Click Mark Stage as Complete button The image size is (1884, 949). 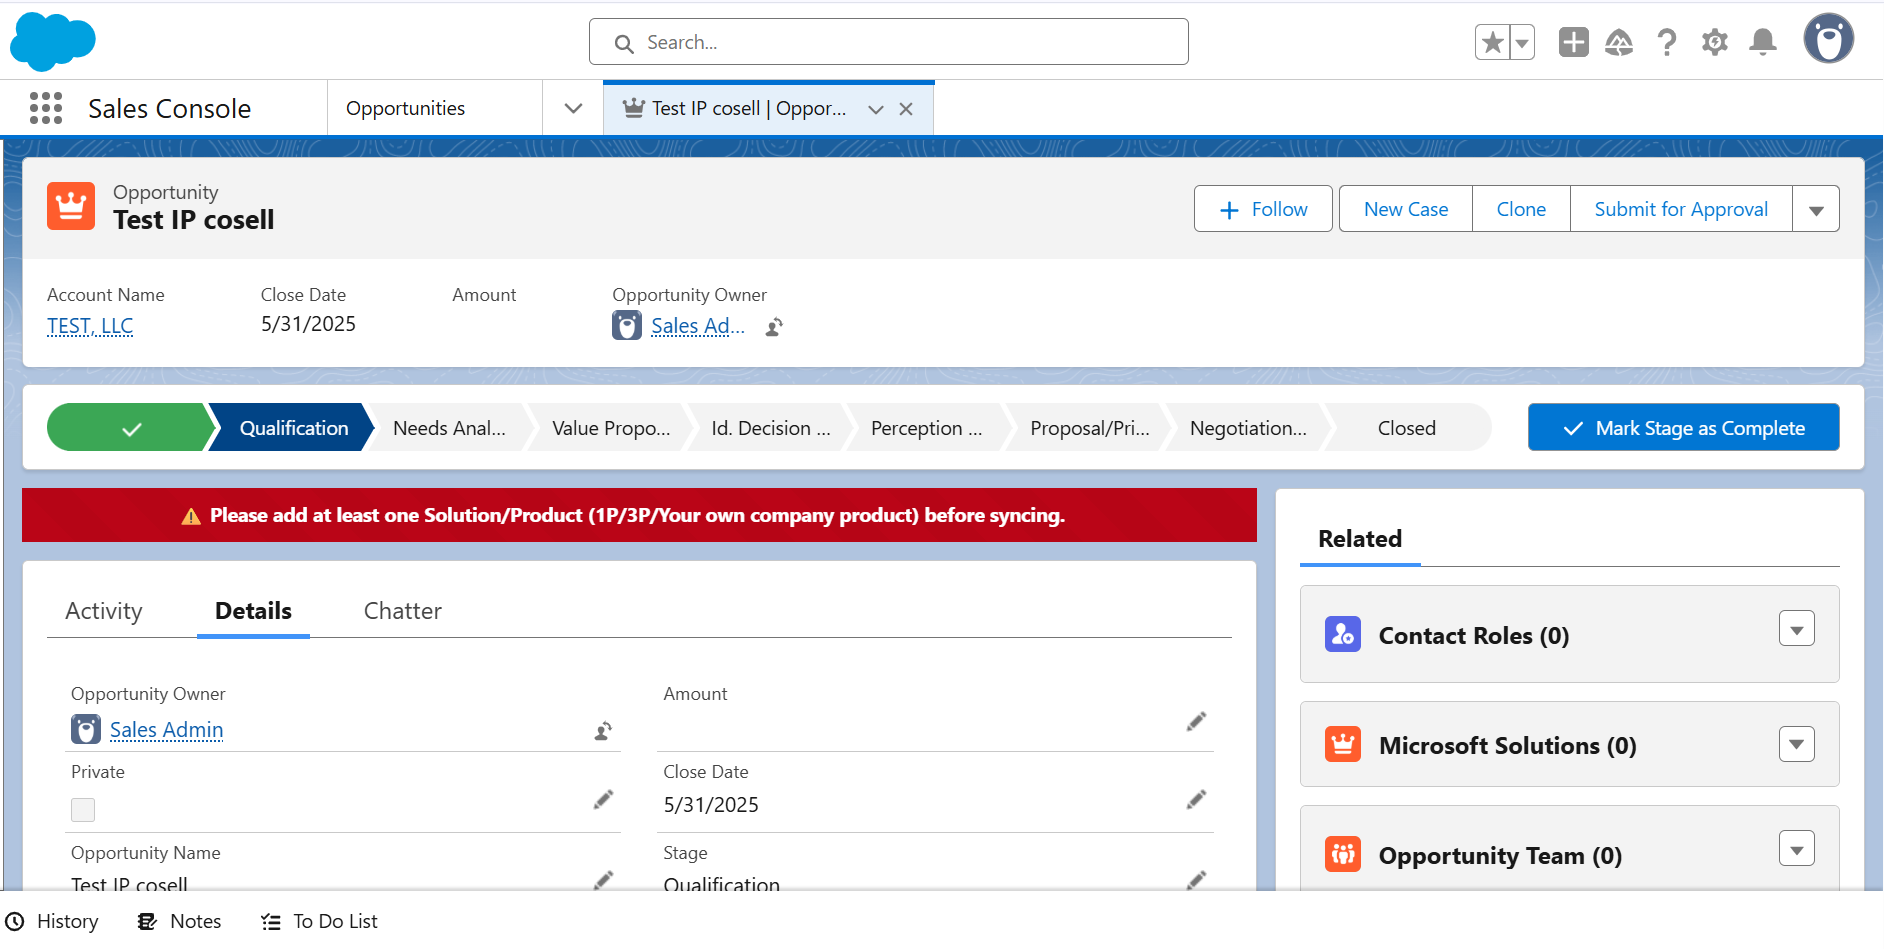click(1683, 428)
